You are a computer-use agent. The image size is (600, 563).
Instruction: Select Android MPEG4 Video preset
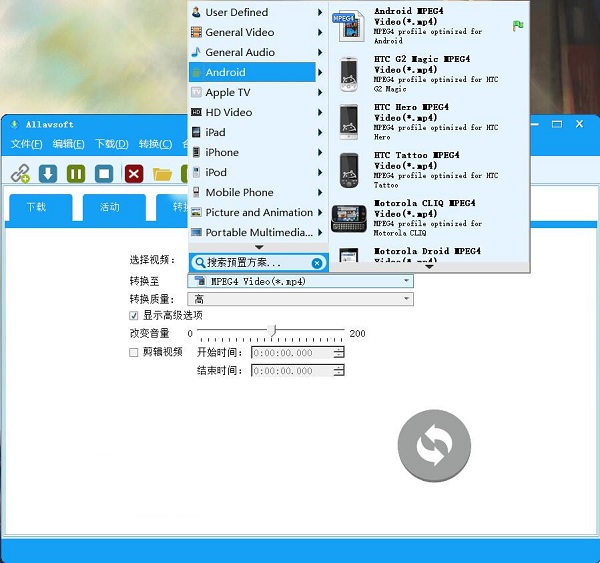pyautogui.click(x=429, y=25)
